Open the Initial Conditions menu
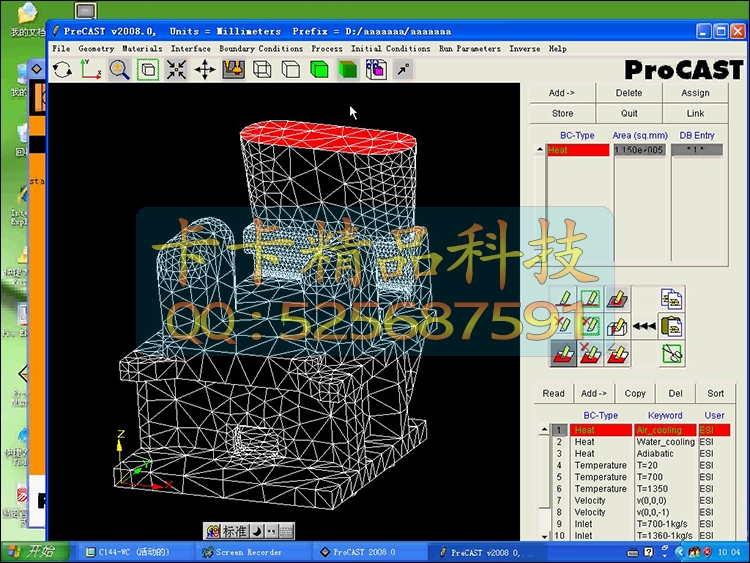This screenshot has width=750, height=563. (x=390, y=48)
